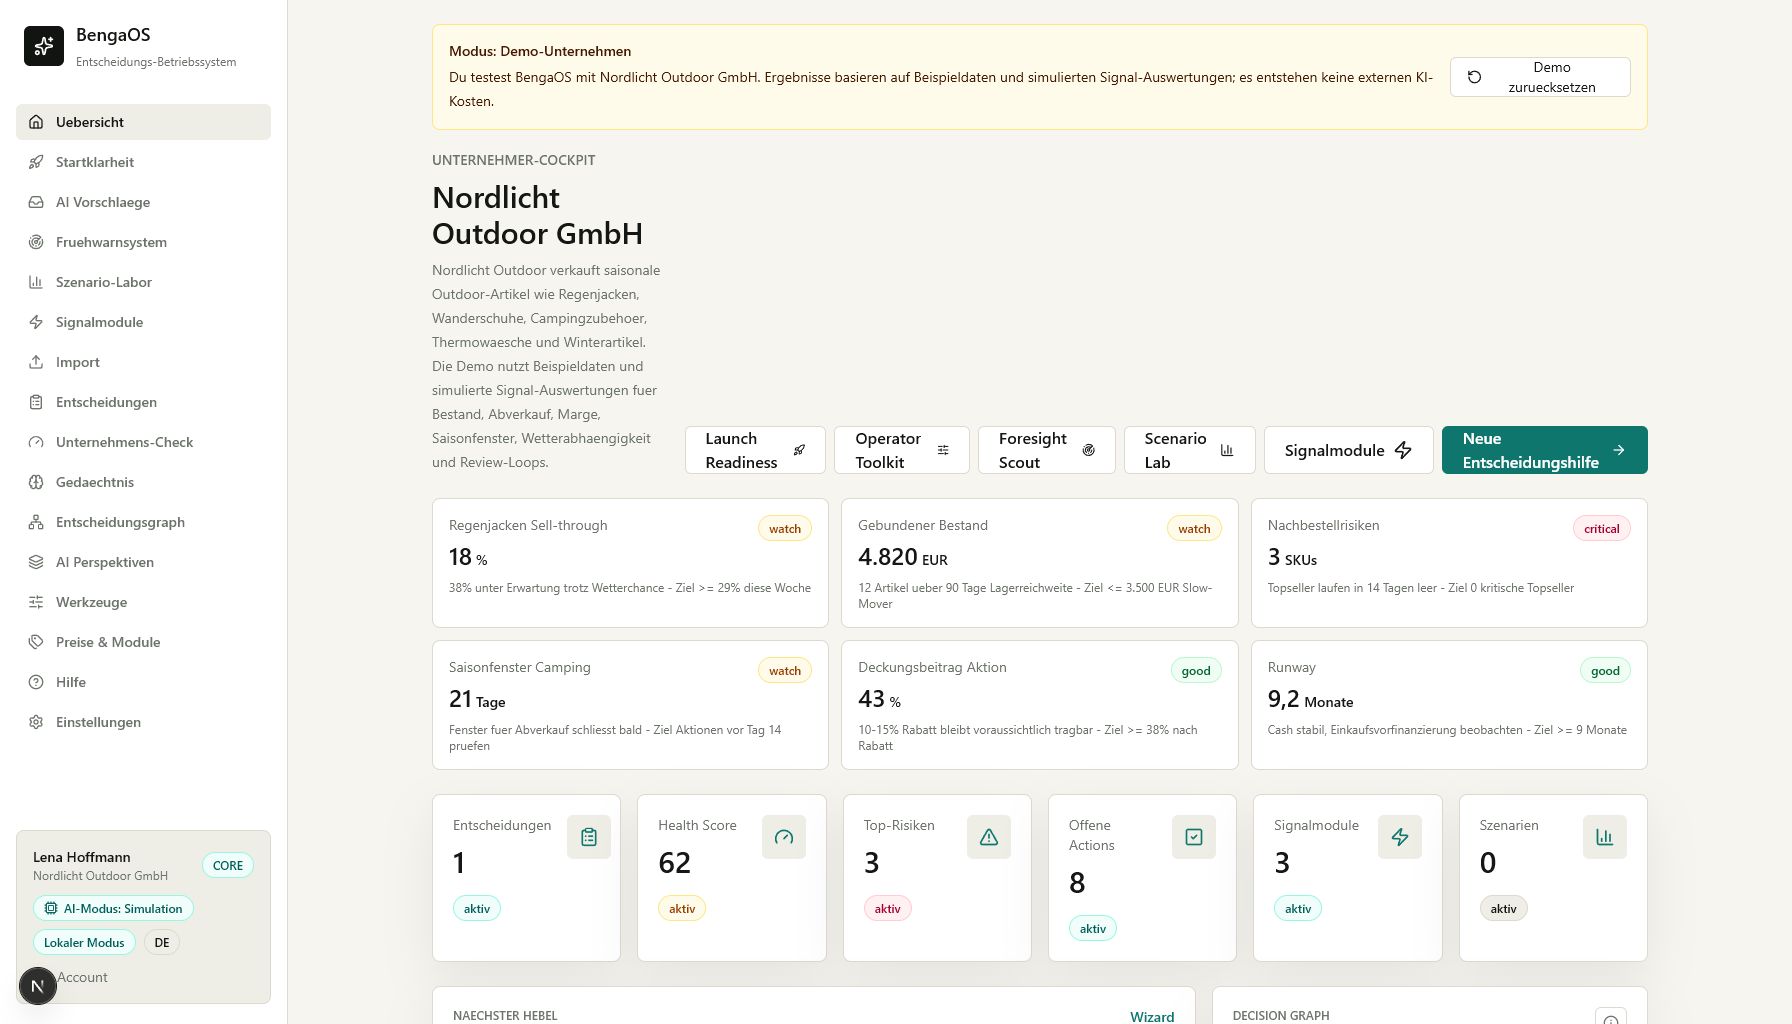Open Operator Toolkit button
The width and height of the screenshot is (1792, 1024).
(x=902, y=450)
